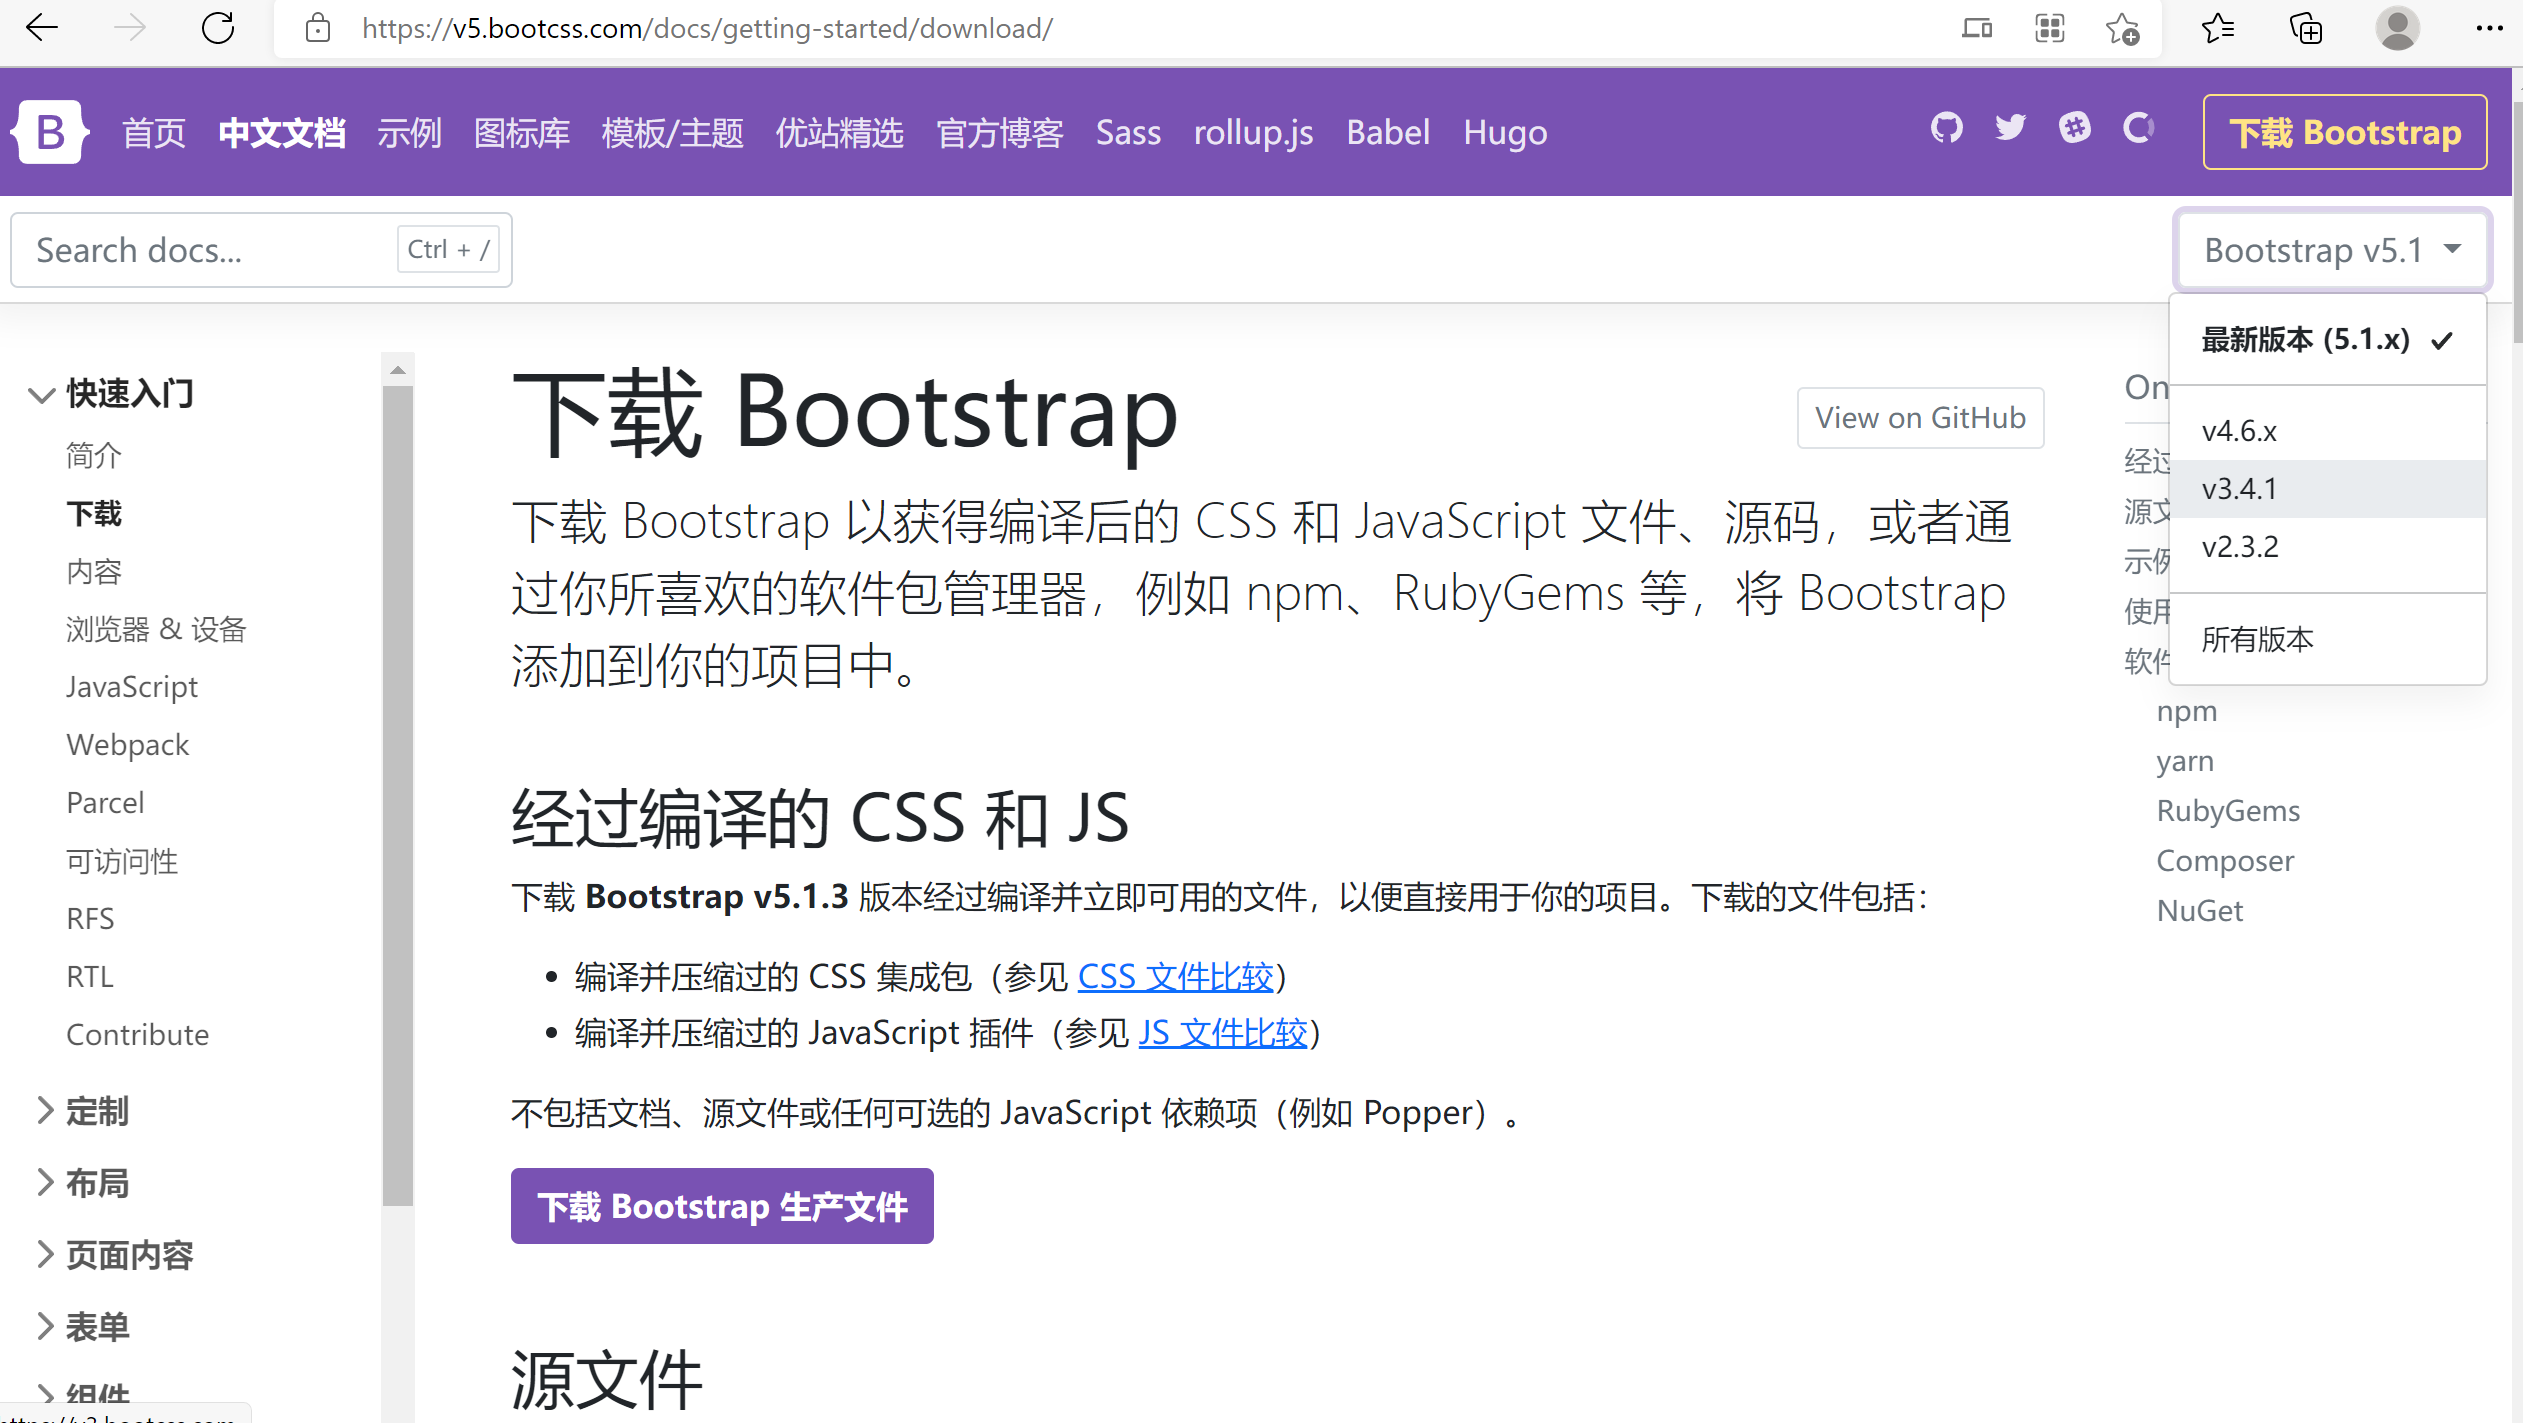
Task: Click the Bootstrap B logo
Action: (50, 132)
